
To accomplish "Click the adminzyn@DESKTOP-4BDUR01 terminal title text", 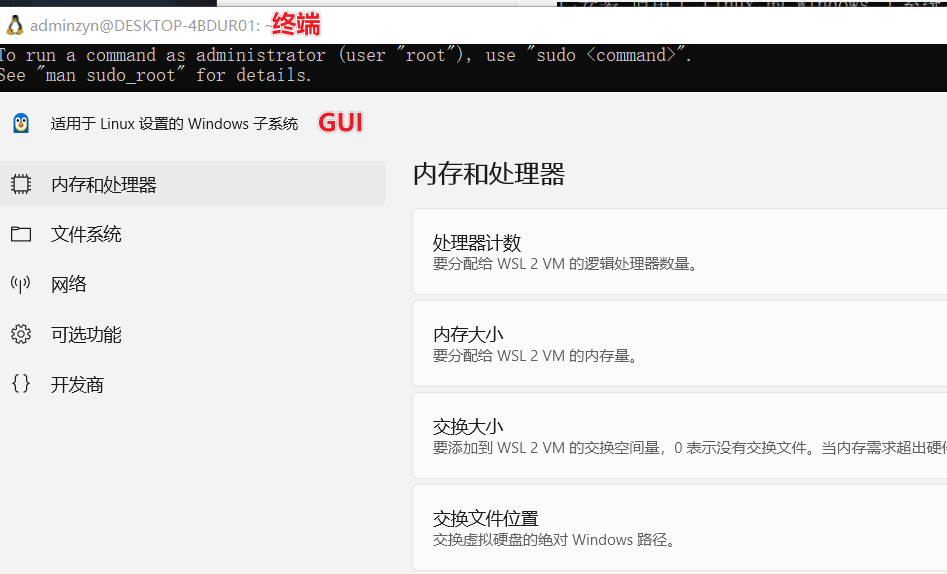I will pyautogui.click(x=146, y=25).
